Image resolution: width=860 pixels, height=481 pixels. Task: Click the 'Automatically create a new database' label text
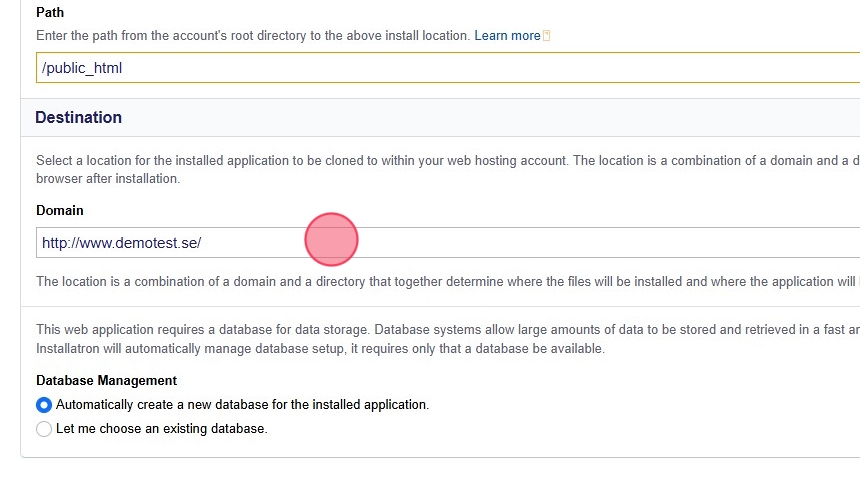[242, 405]
